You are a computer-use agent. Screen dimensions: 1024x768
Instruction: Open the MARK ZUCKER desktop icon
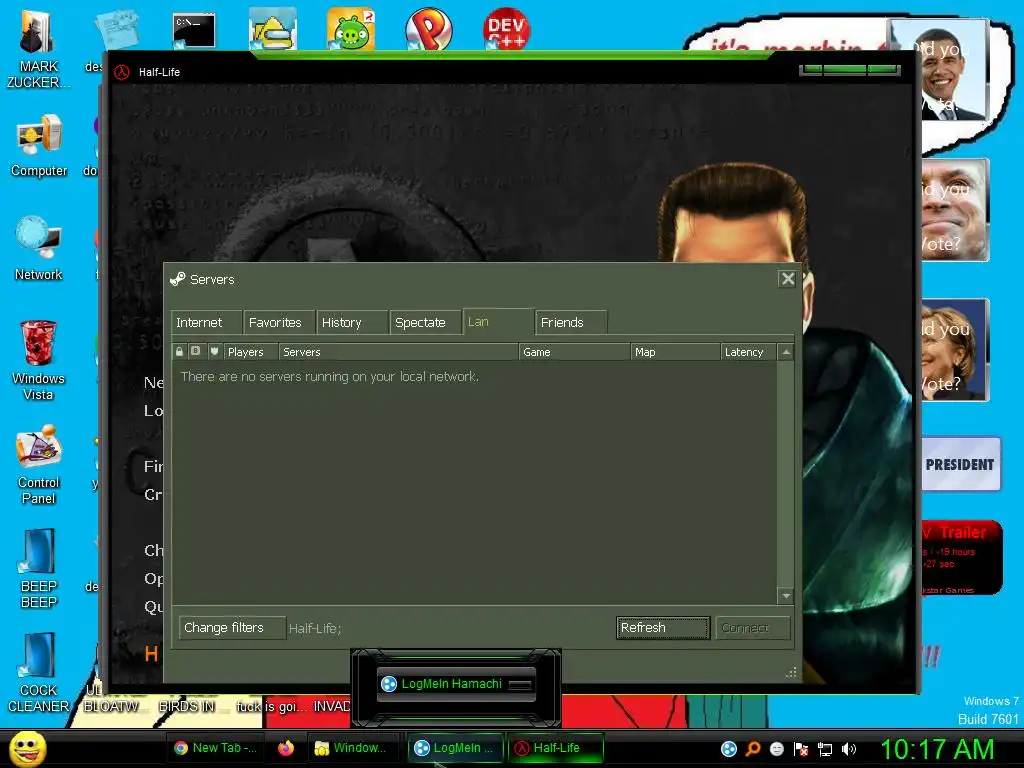click(38, 49)
